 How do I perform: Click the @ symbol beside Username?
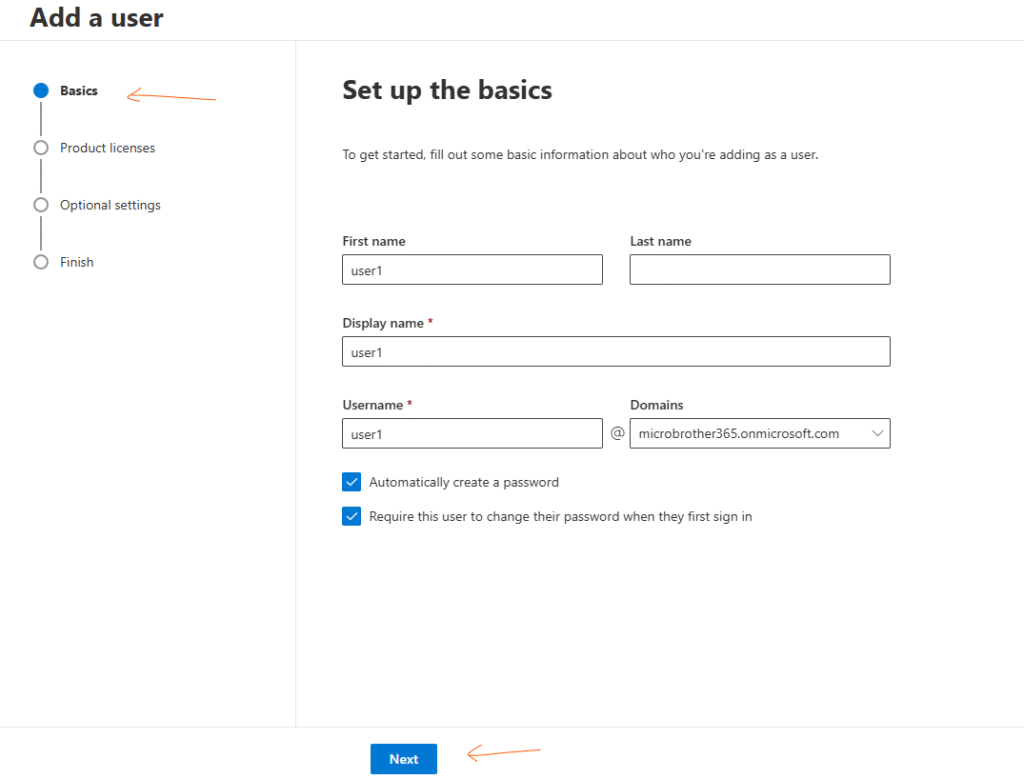[617, 433]
